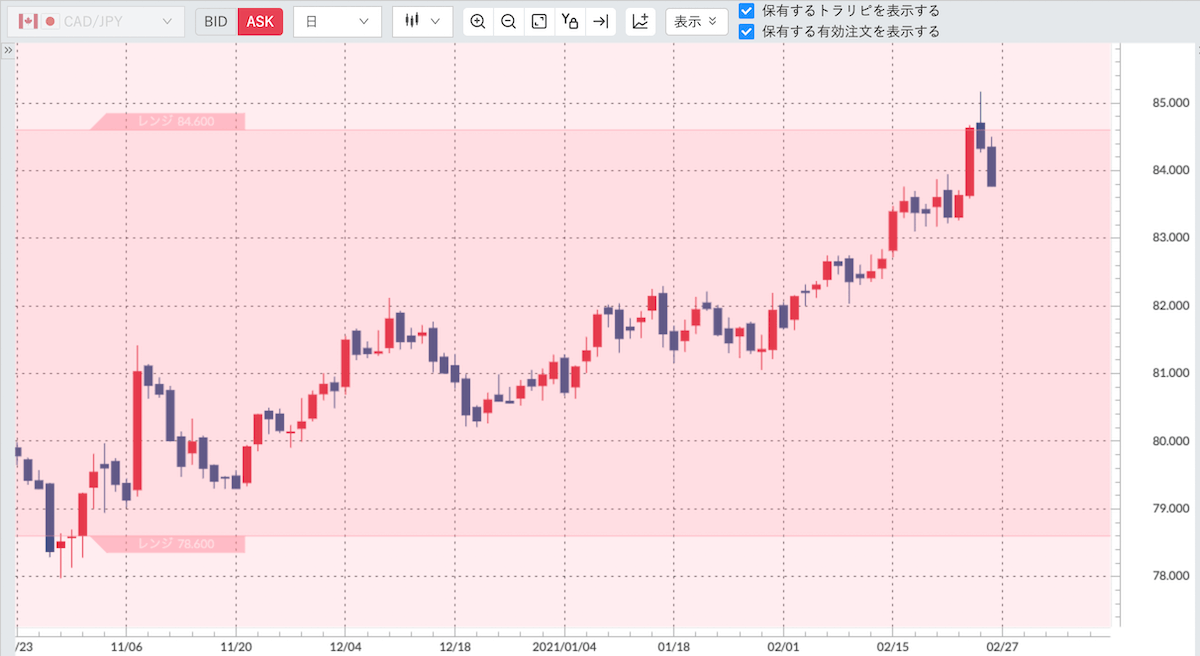This screenshot has width=1200, height=656.
Task: Open the add indicator chart icon
Action: coord(641,21)
